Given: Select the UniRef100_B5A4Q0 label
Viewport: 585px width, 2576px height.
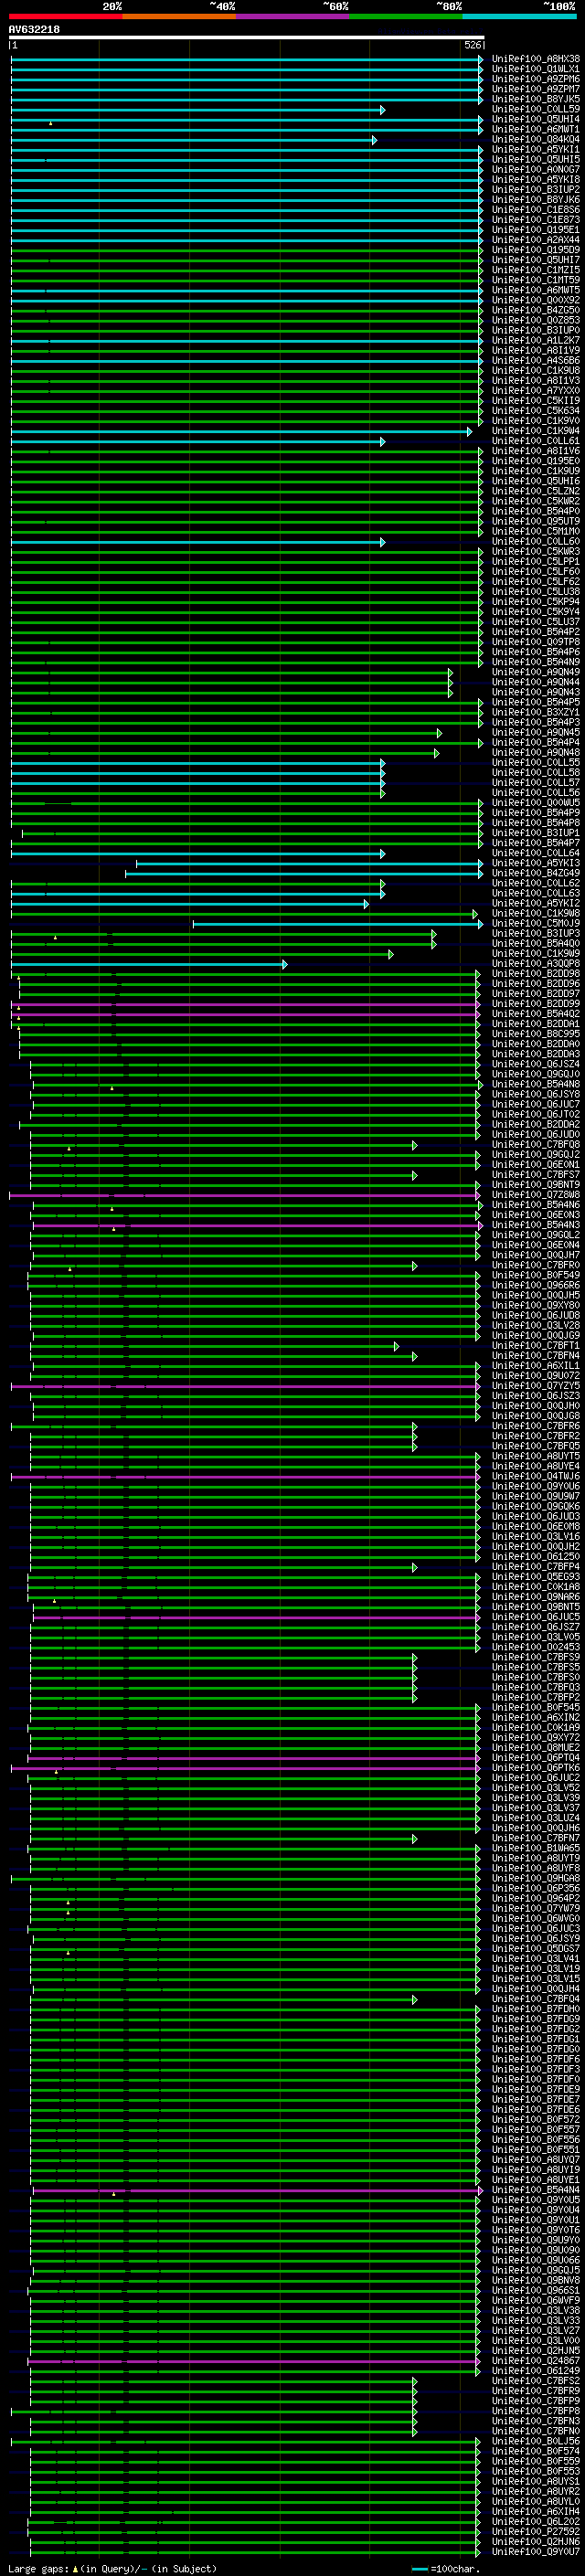Looking at the screenshot, I should [535, 945].
